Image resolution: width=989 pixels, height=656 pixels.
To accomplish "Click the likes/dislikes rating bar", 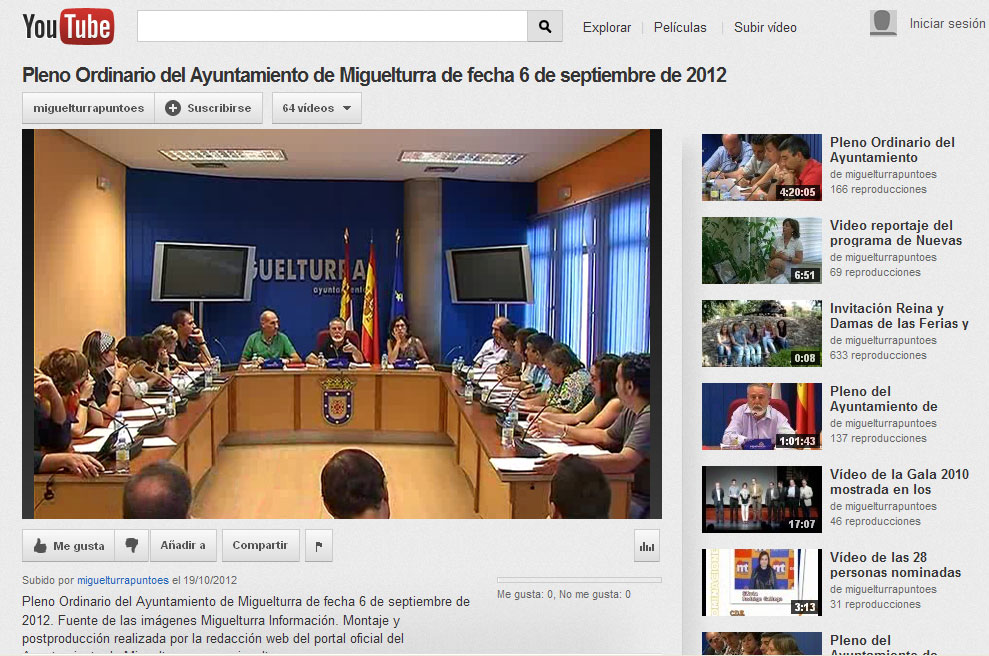I will point(579,580).
